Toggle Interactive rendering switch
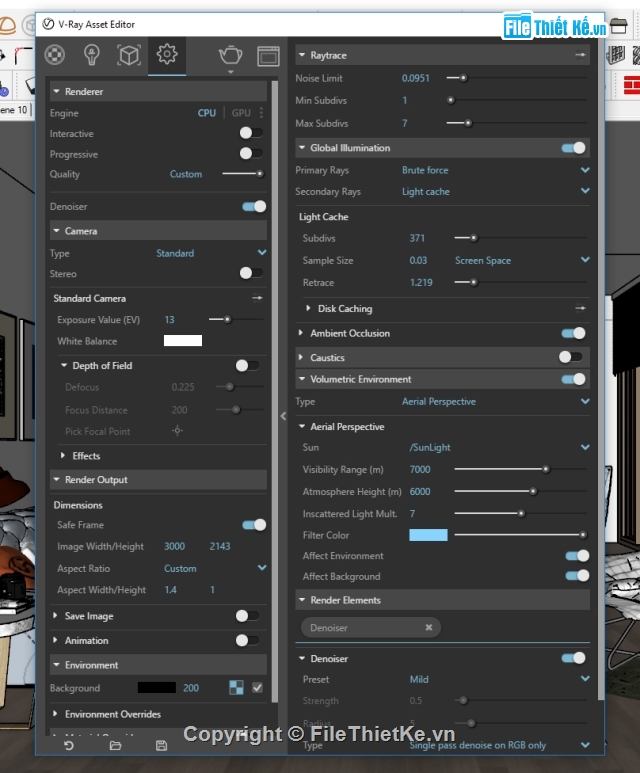The image size is (640, 773). (x=250, y=133)
